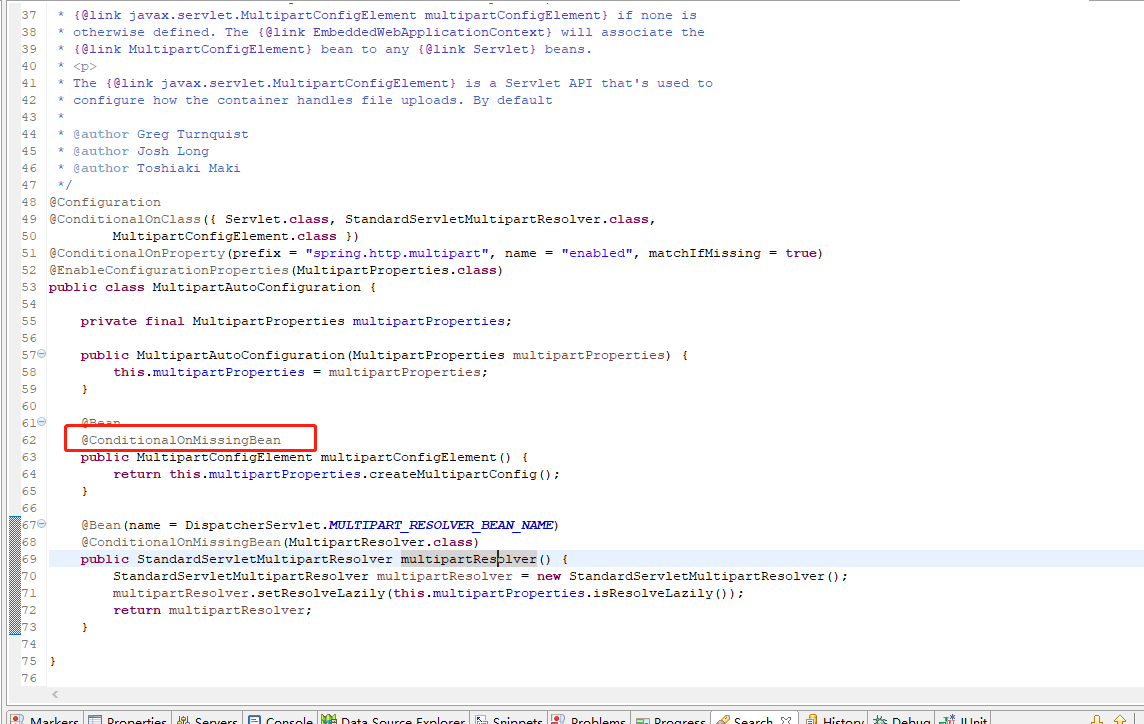Select the Snippets view icon
Viewport: 1144px width, 724px height.
(481, 718)
